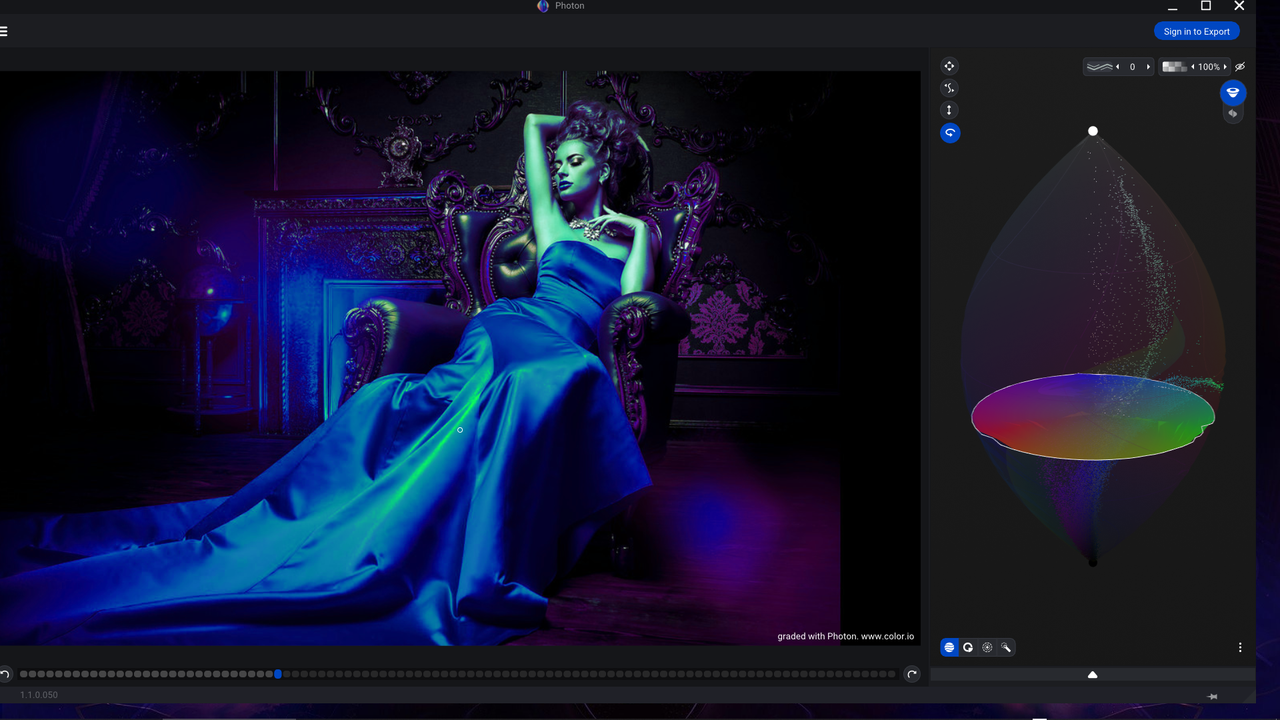This screenshot has width=1280, height=720.
Task: Select the four-way move arrows tool
Action: [x=950, y=66]
